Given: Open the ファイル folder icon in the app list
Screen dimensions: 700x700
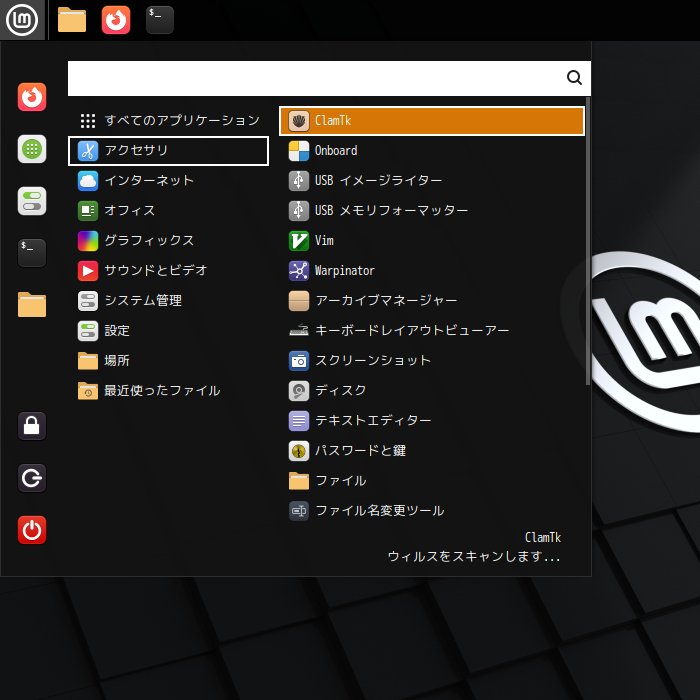Looking at the screenshot, I should (x=299, y=481).
